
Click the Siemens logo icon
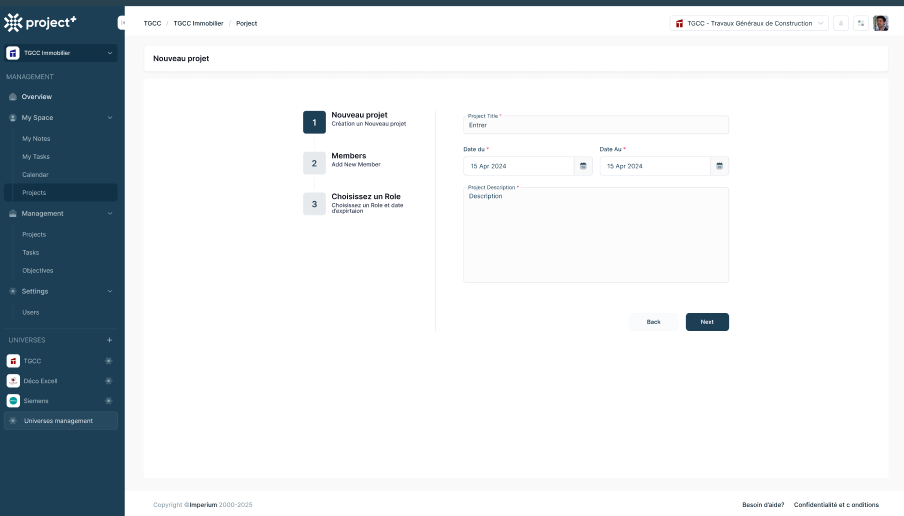click(13, 401)
